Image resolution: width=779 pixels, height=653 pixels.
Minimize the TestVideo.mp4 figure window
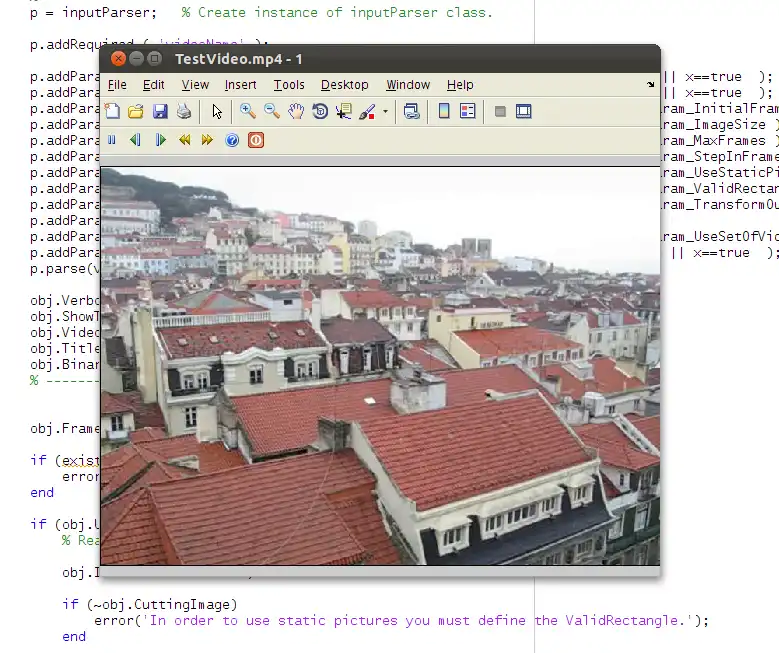pos(136,59)
